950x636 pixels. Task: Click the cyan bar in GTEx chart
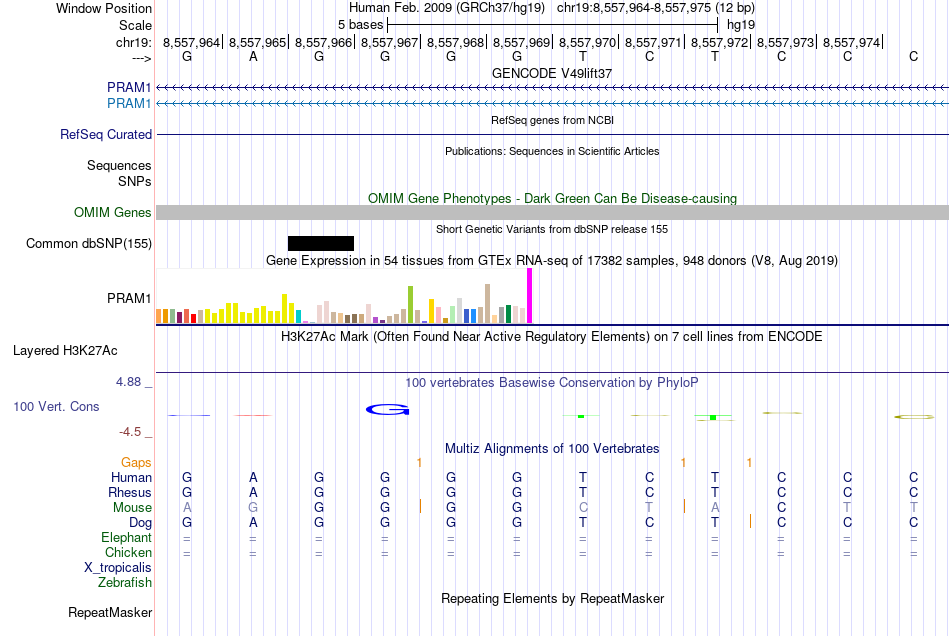[298, 316]
